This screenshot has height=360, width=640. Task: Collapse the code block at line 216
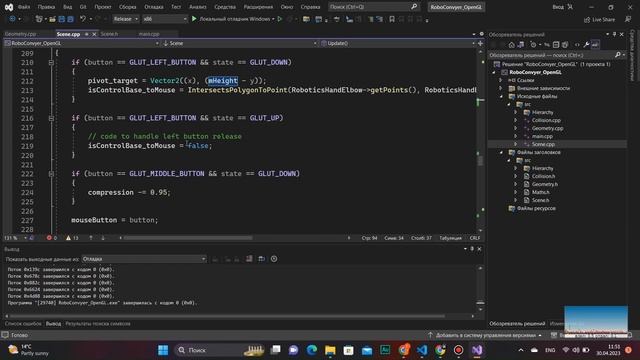(x=51, y=118)
